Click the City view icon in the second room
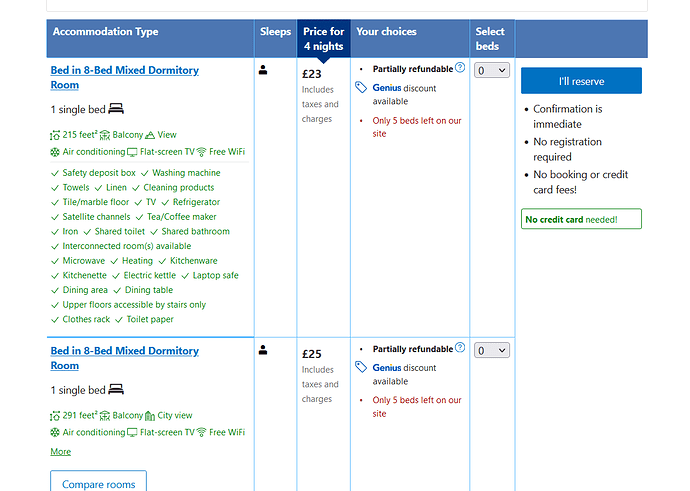690x491 pixels. 150,415
